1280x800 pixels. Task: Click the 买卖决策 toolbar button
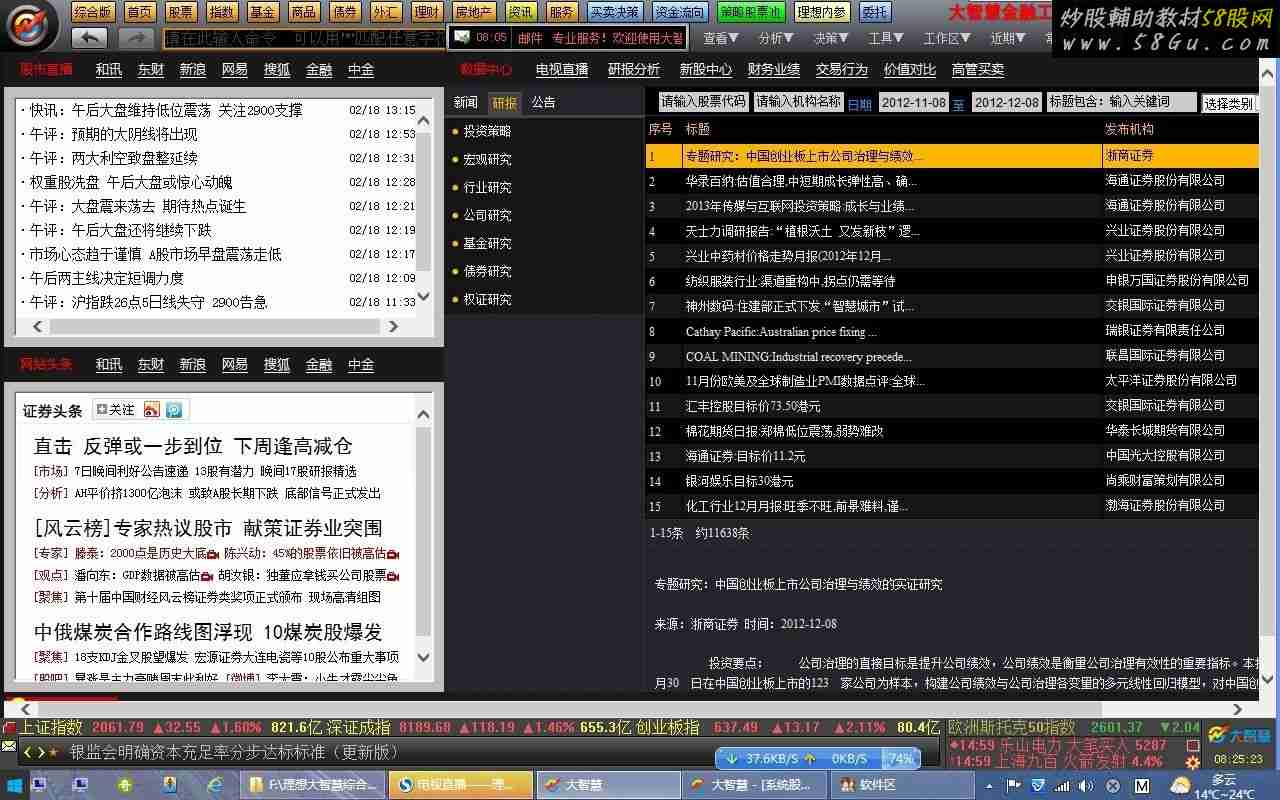[614, 12]
